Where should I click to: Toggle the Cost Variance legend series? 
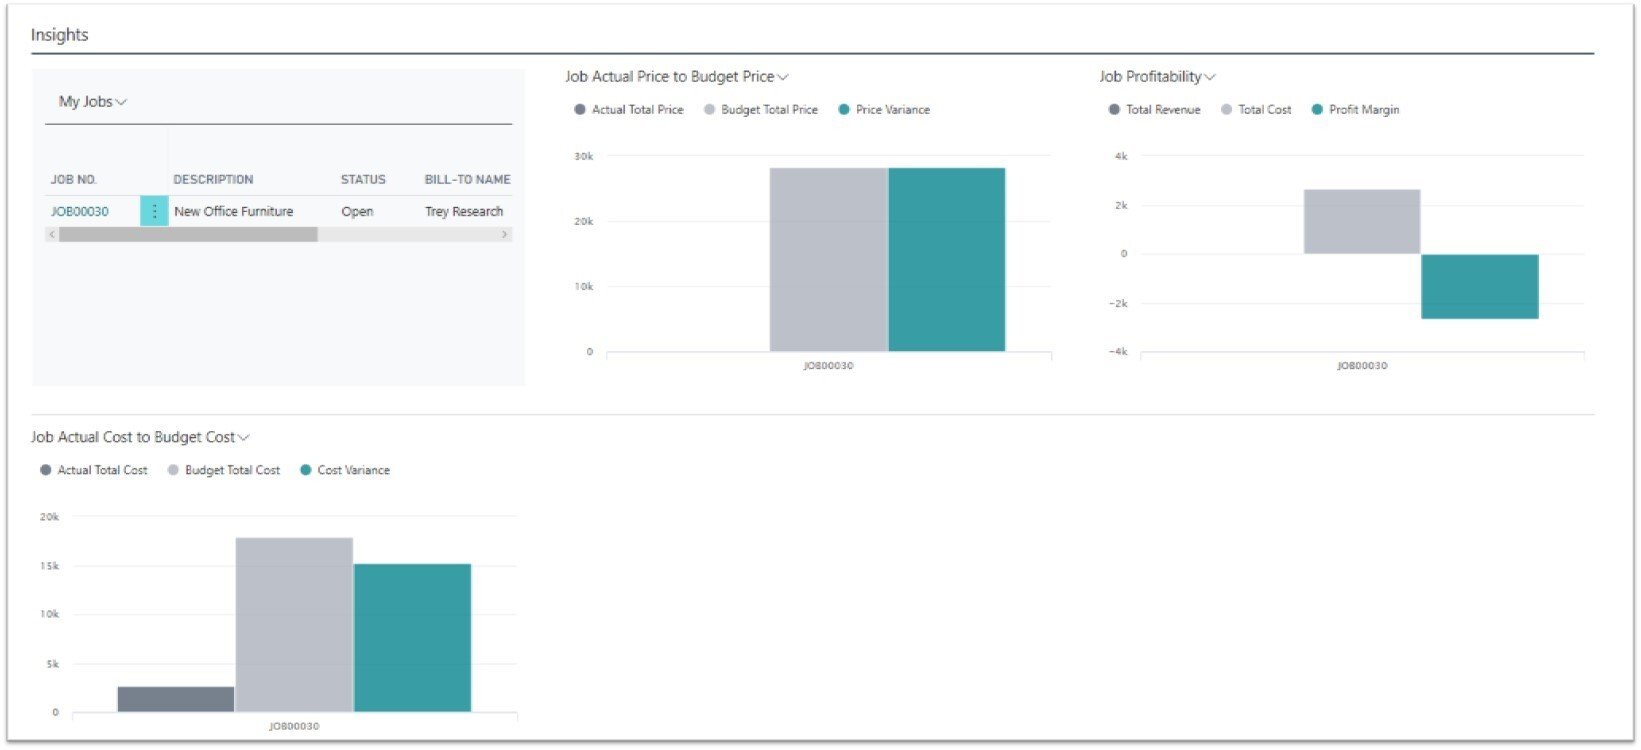pyautogui.click(x=345, y=470)
